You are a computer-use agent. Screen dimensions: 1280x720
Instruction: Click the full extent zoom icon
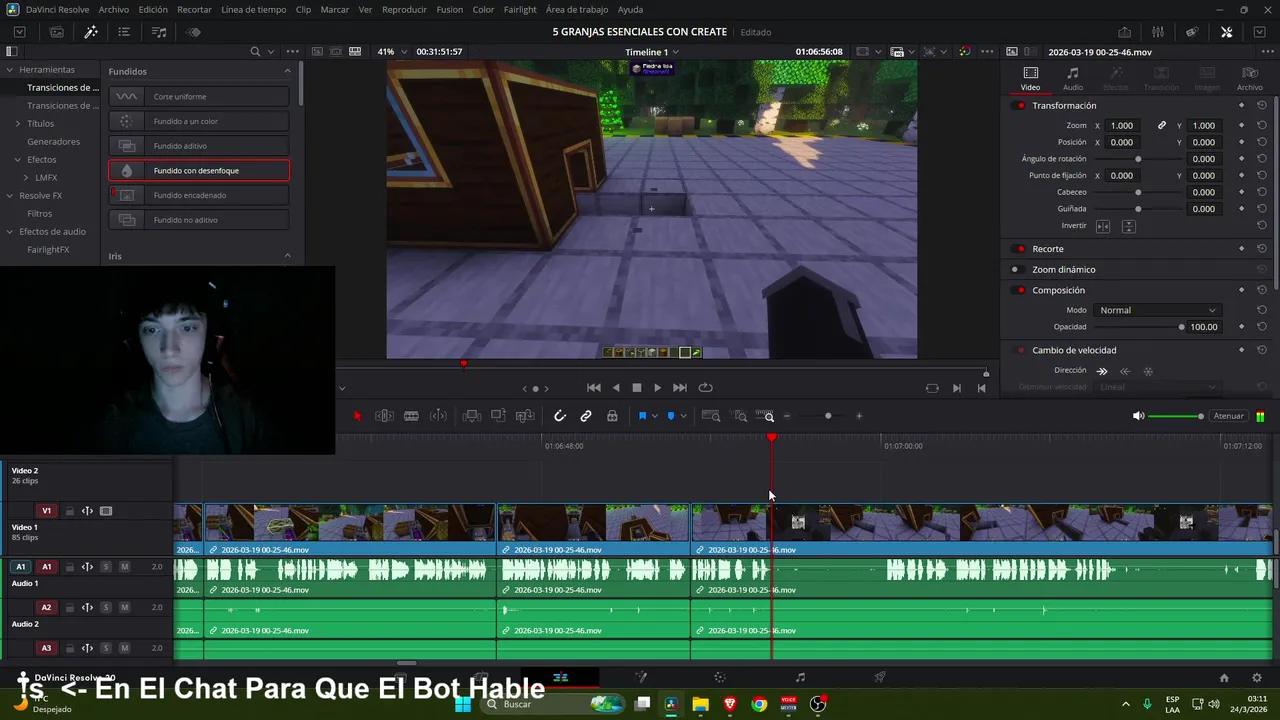coord(711,416)
